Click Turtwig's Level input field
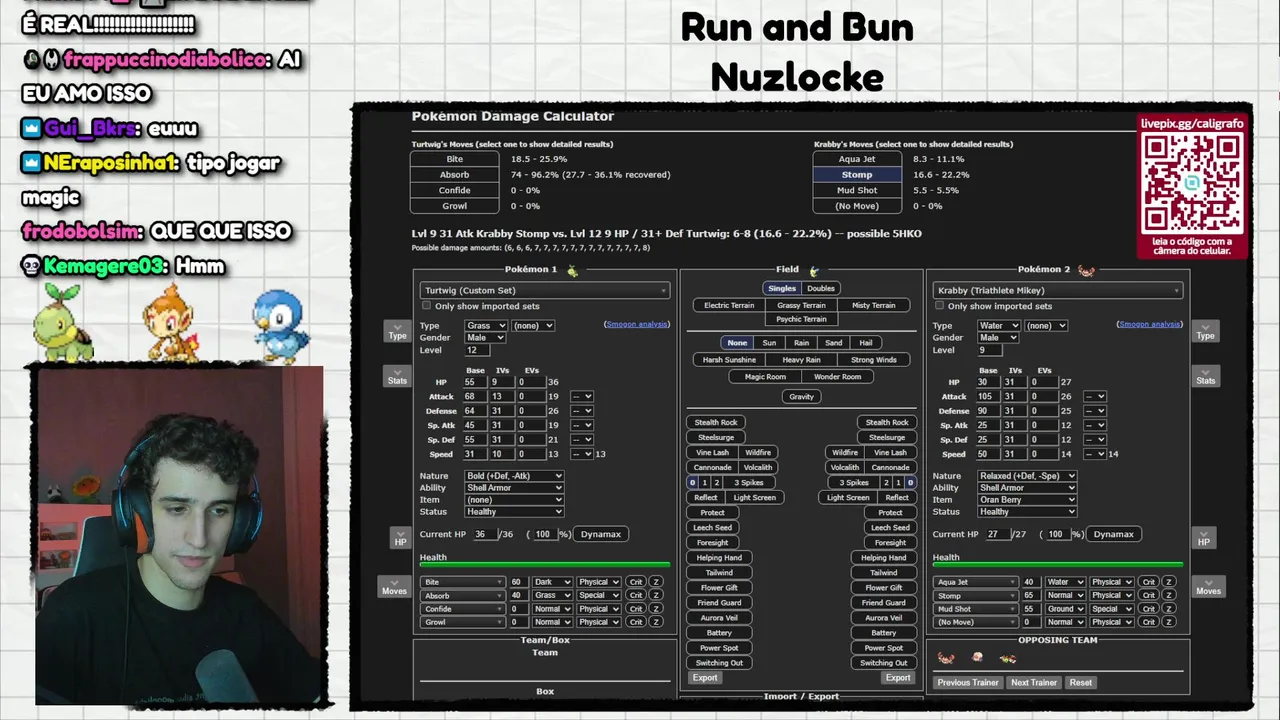The height and width of the screenshot is (720, 1280). [x=476, y=350]
